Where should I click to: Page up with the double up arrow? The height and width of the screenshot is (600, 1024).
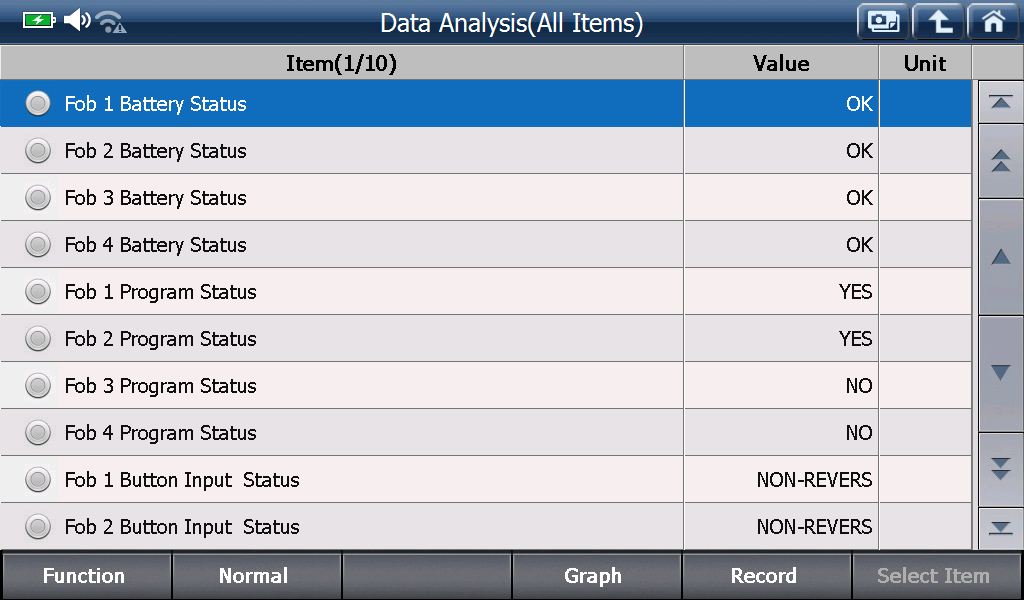1000,161
